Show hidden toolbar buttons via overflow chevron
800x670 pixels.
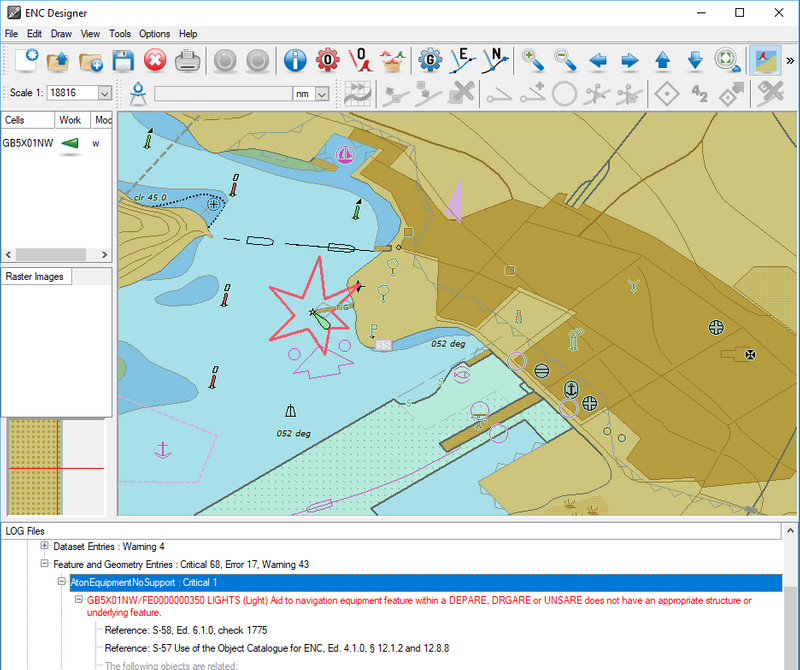pos(790,61)
